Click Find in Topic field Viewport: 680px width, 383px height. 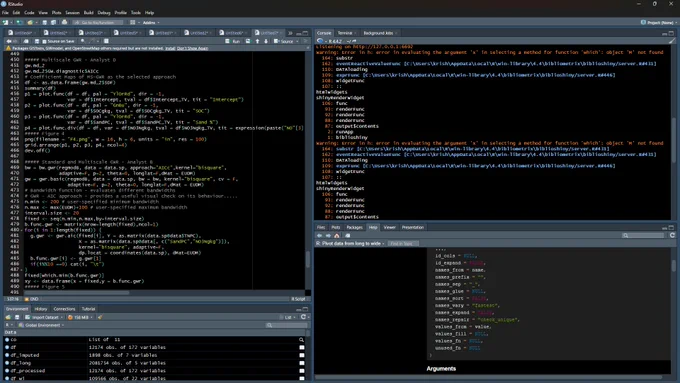403,244
